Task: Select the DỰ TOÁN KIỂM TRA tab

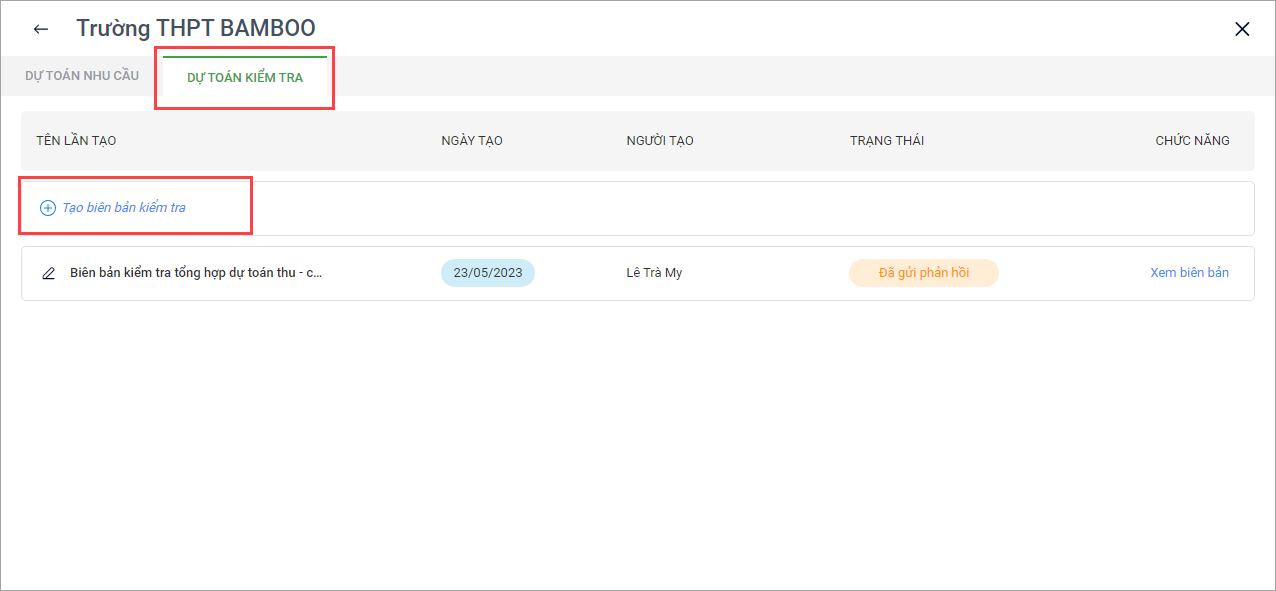Action: 245,77
